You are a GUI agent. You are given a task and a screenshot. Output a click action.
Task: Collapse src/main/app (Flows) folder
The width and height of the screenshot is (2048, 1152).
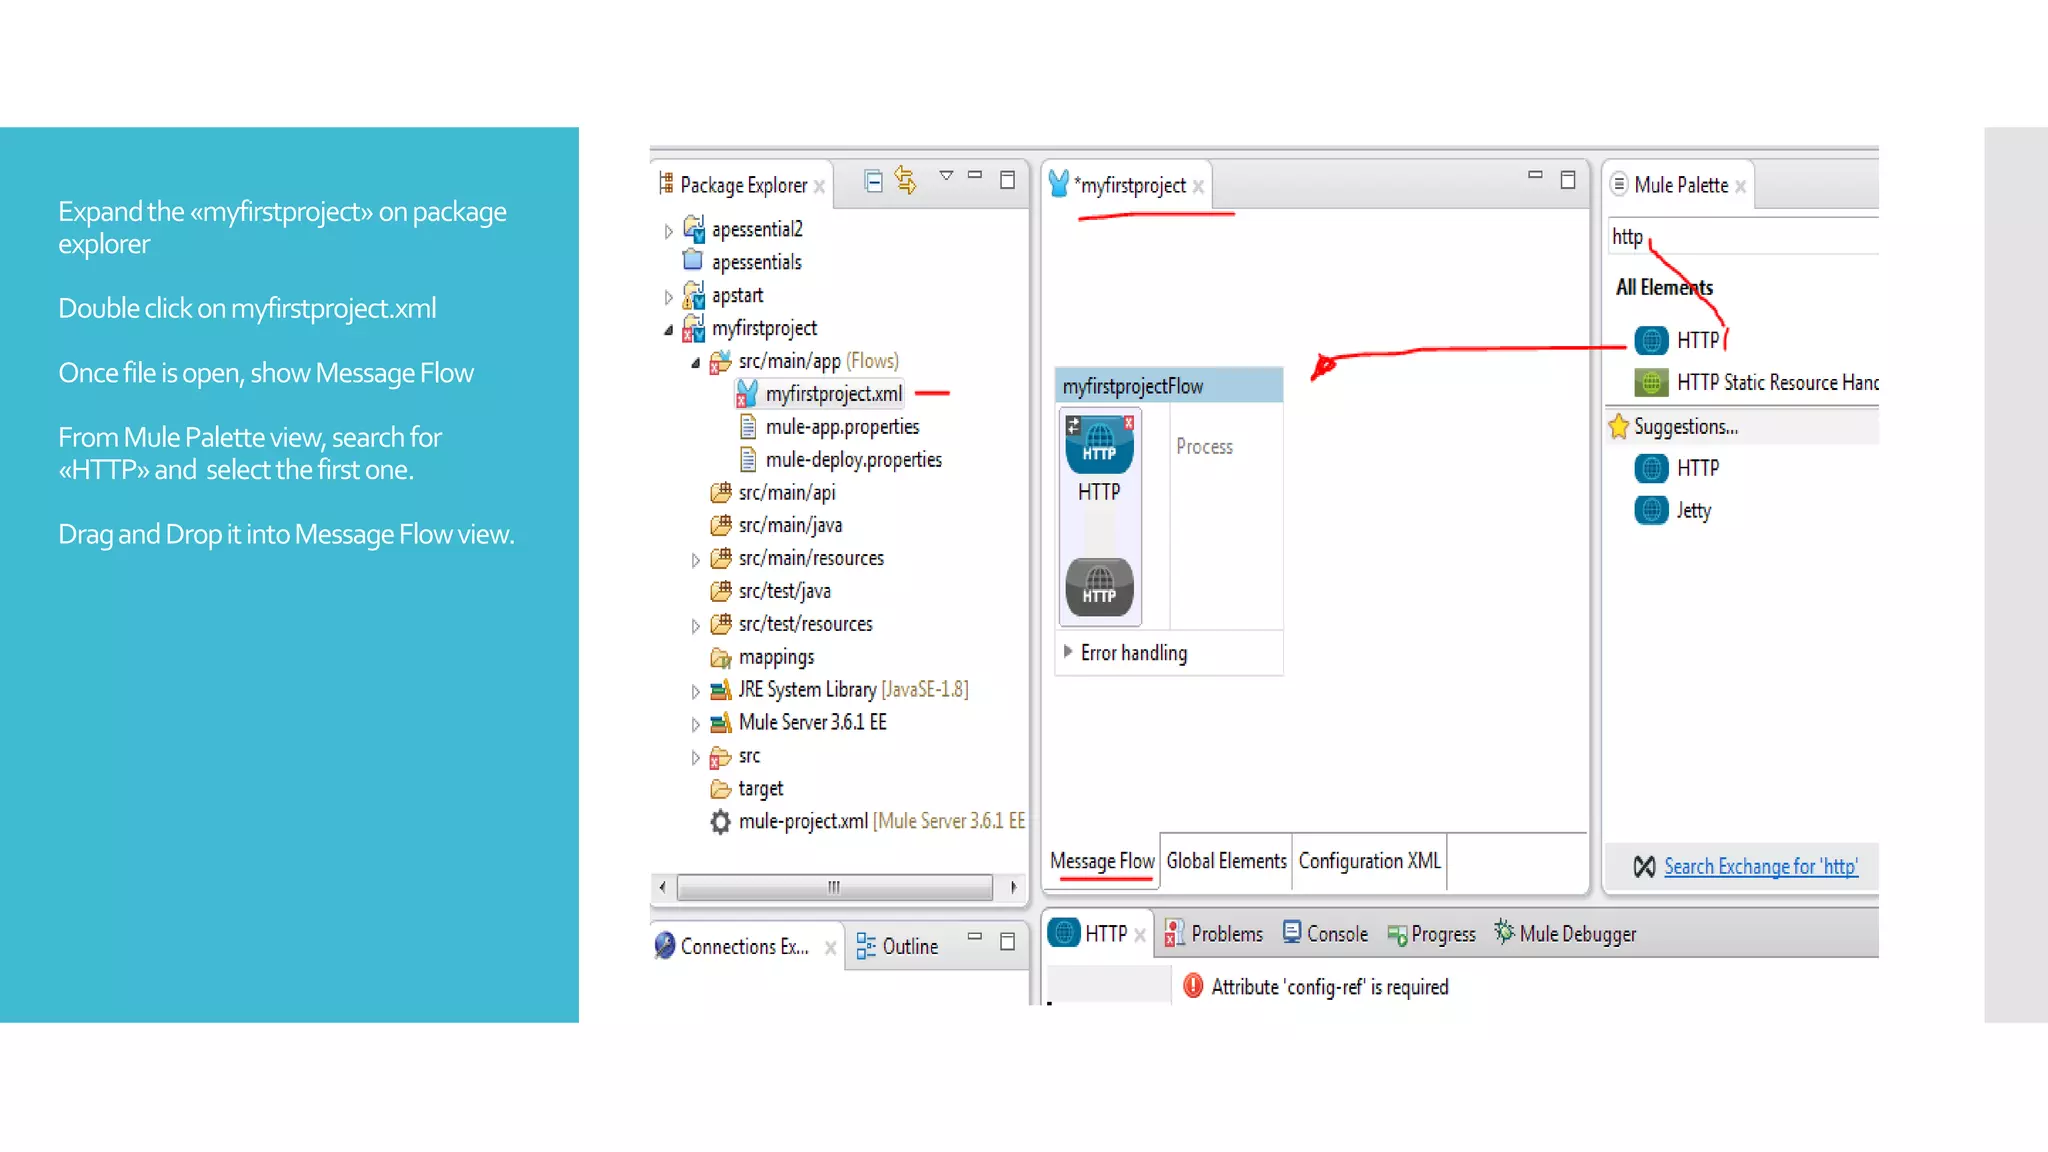(695, 363)
